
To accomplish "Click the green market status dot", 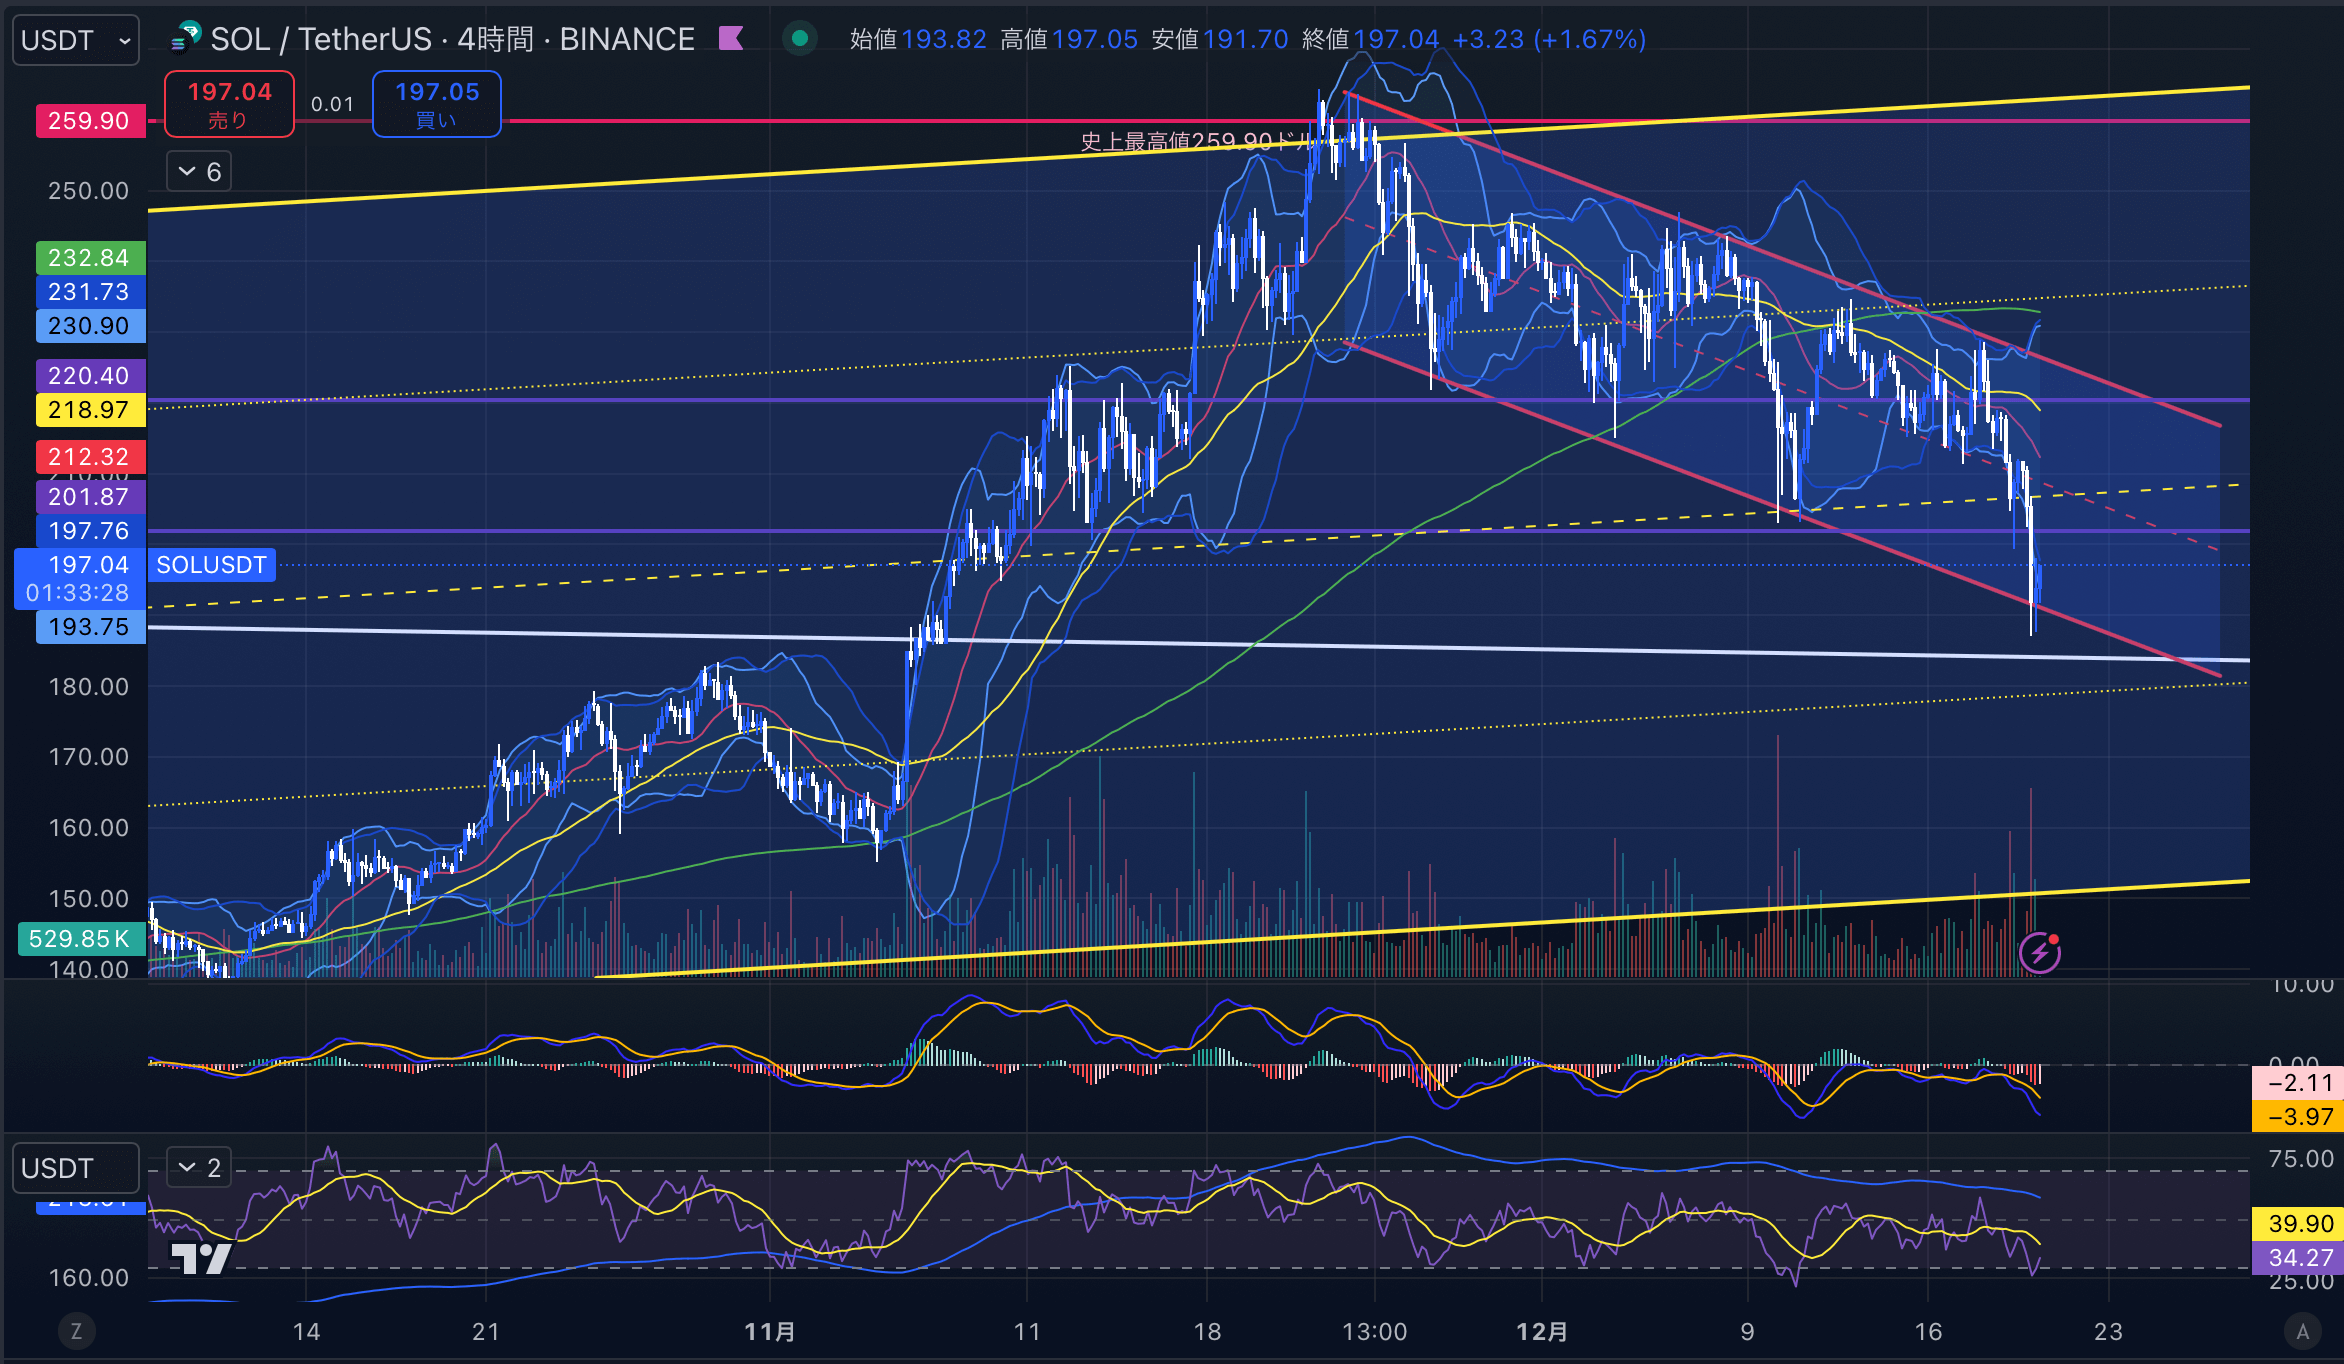I will 799,39.
